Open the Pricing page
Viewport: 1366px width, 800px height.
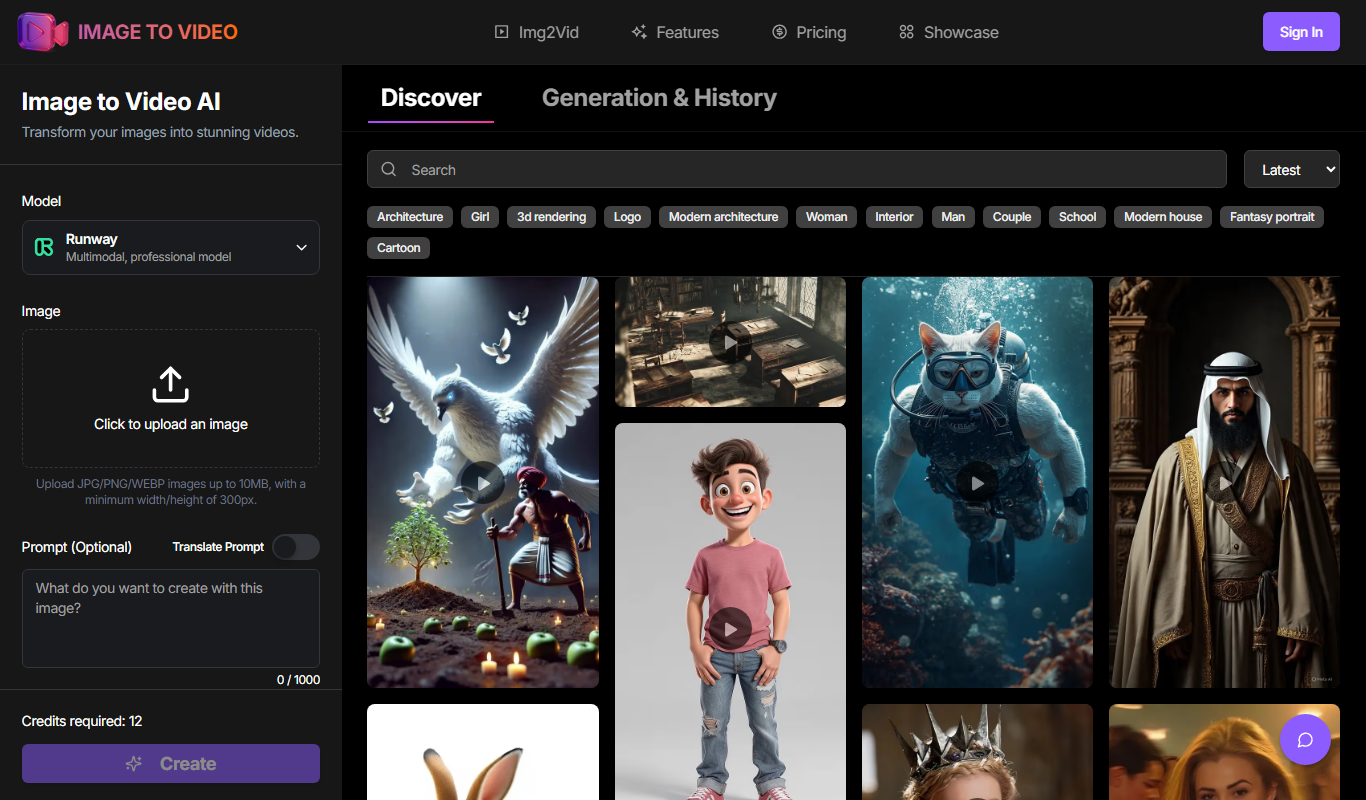[809, 32]
